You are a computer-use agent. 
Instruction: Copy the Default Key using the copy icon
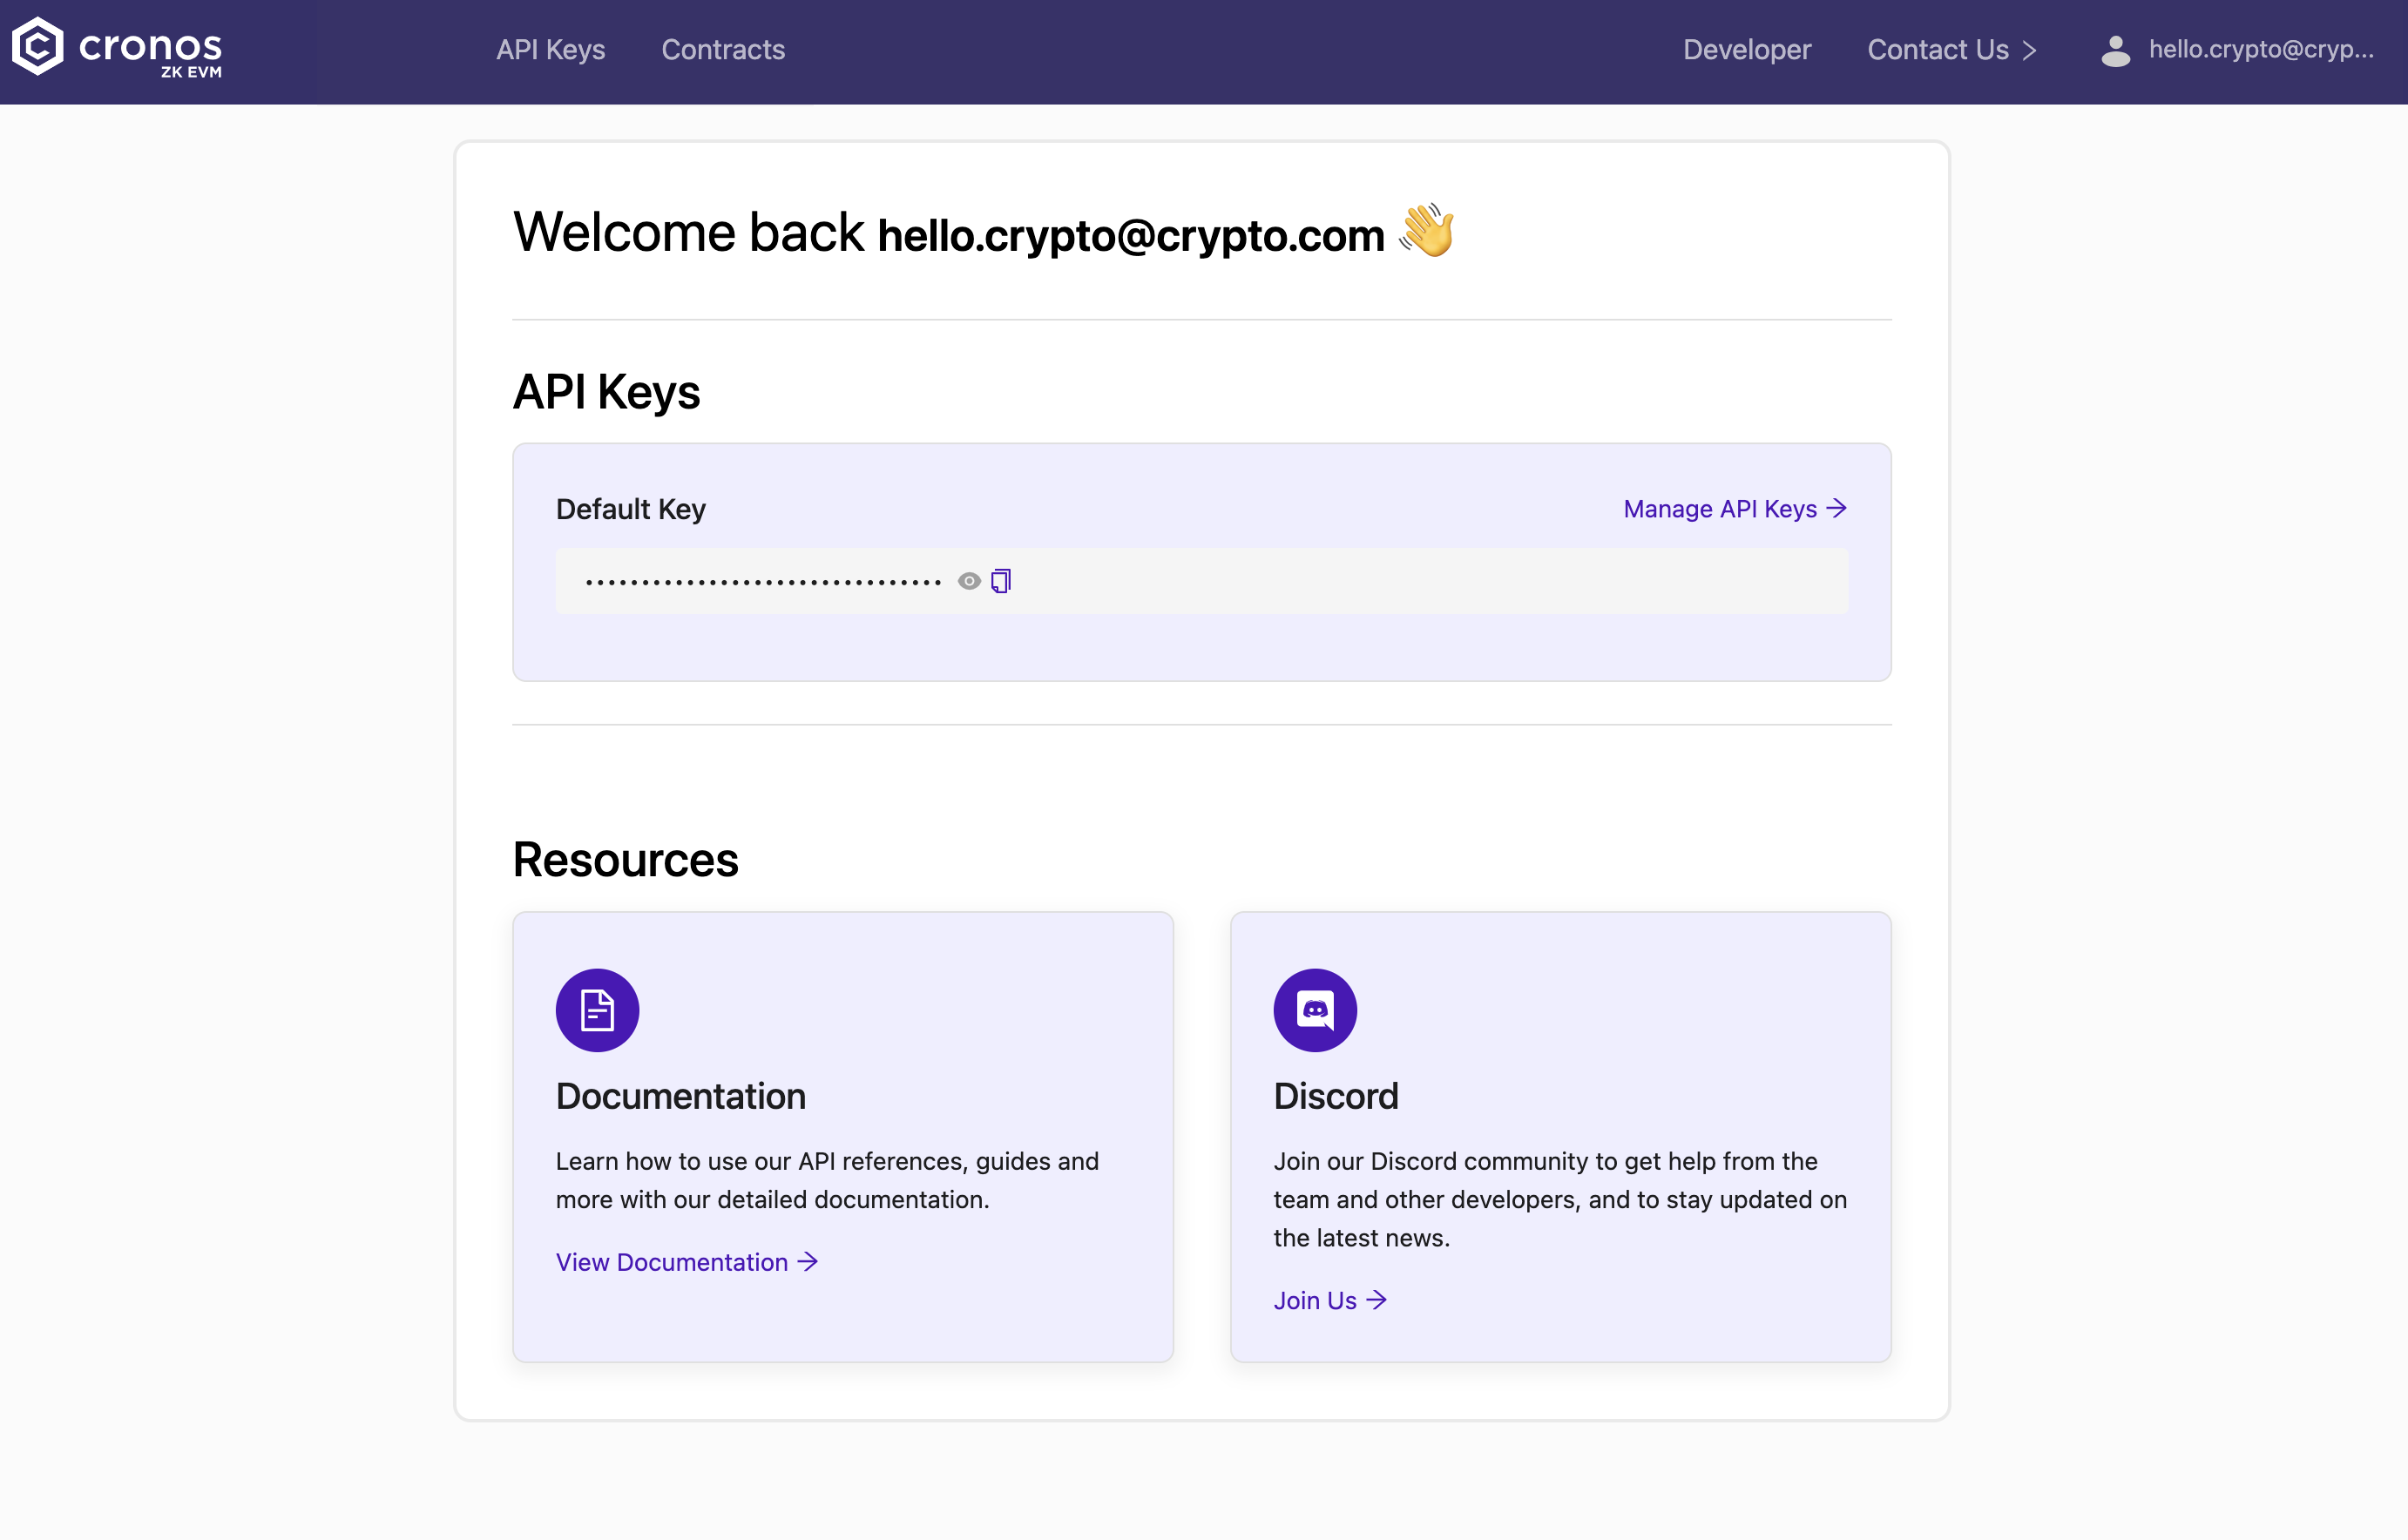(999, 580)
